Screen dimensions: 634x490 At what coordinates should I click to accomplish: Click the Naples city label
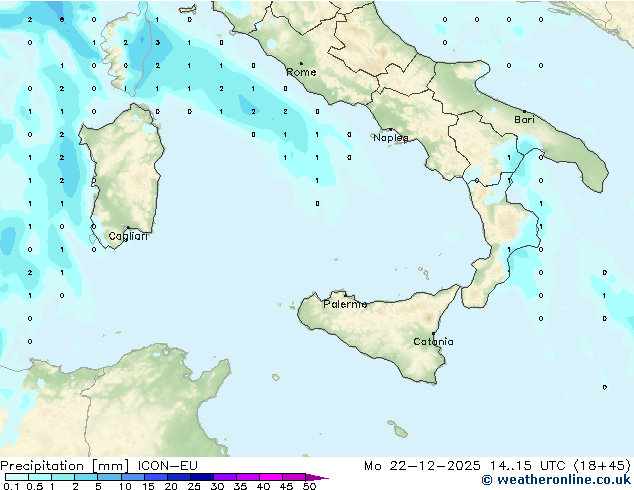click(x=391, y=138)
